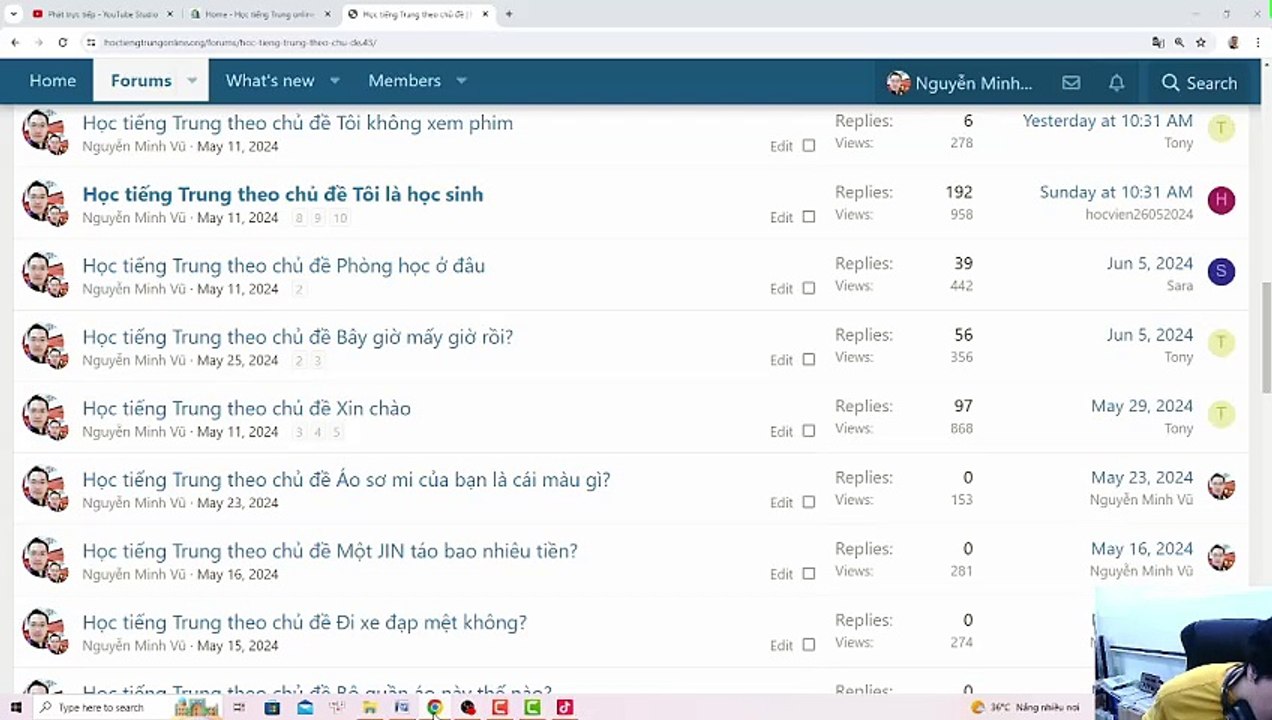The width and height of the screenshot is (1272, 720).
Task: Go to page 2 of 'Phòng học ở đâu'
Action: point(298,289)
